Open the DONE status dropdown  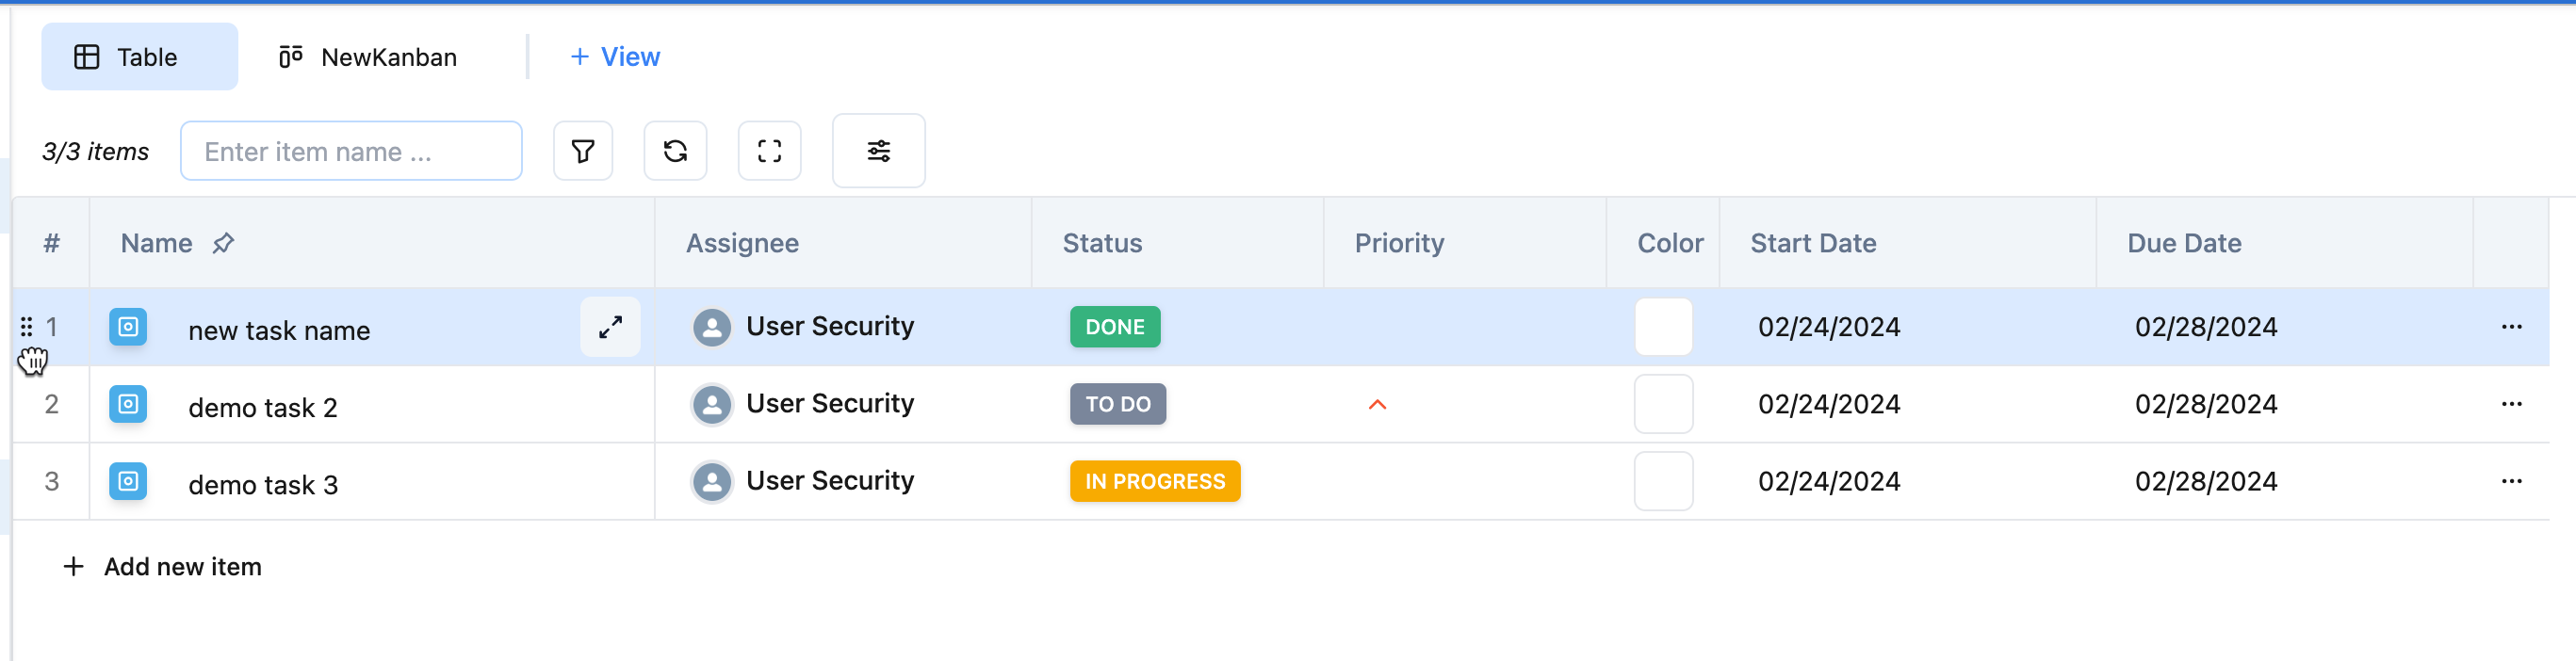pyautogui.click(x=1114, y=327)
